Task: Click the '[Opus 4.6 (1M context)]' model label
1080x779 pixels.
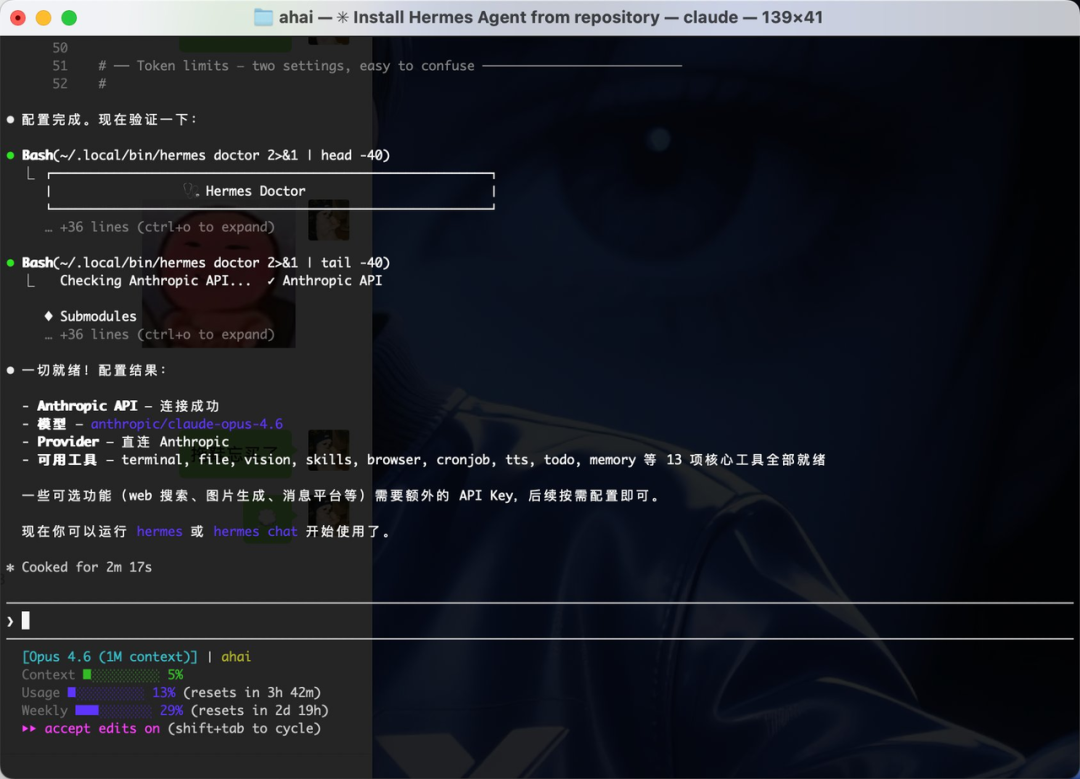Action: [x=110, y=657]
